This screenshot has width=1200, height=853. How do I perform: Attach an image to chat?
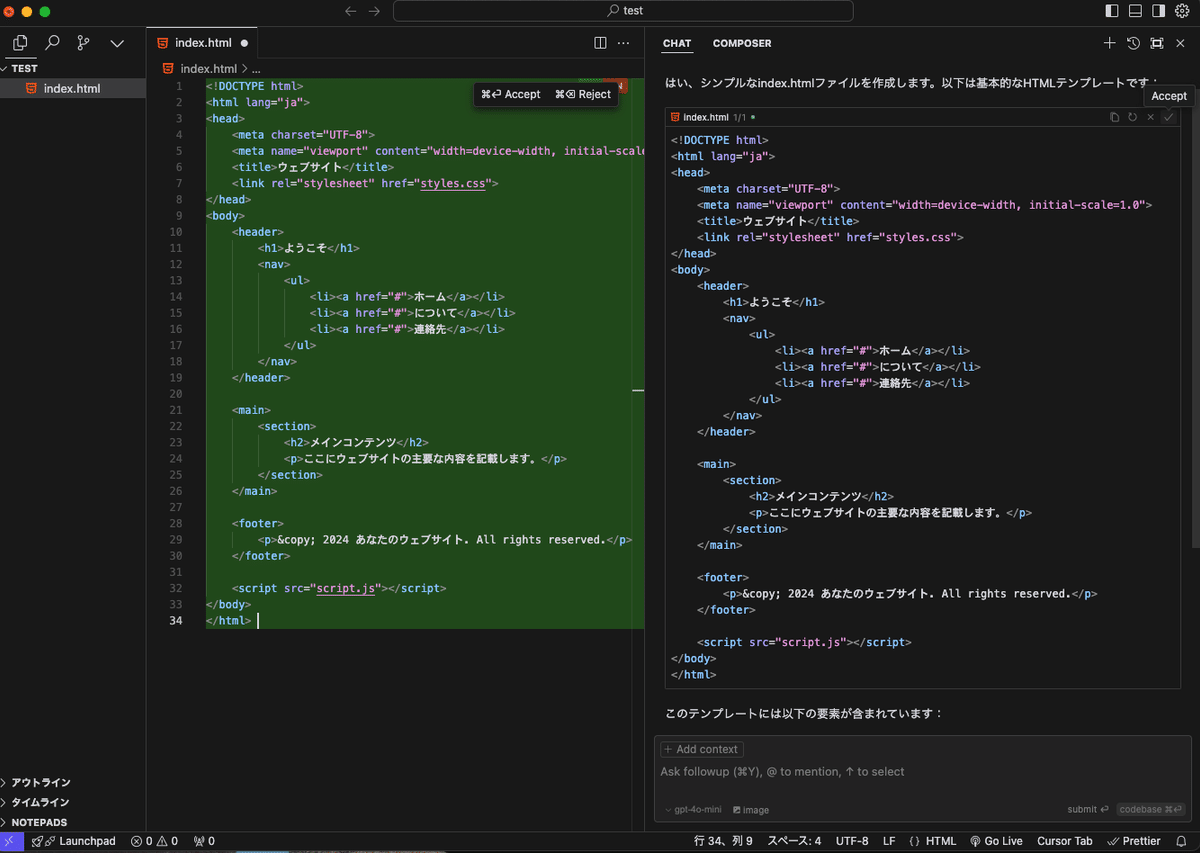(x=751, y=810)
